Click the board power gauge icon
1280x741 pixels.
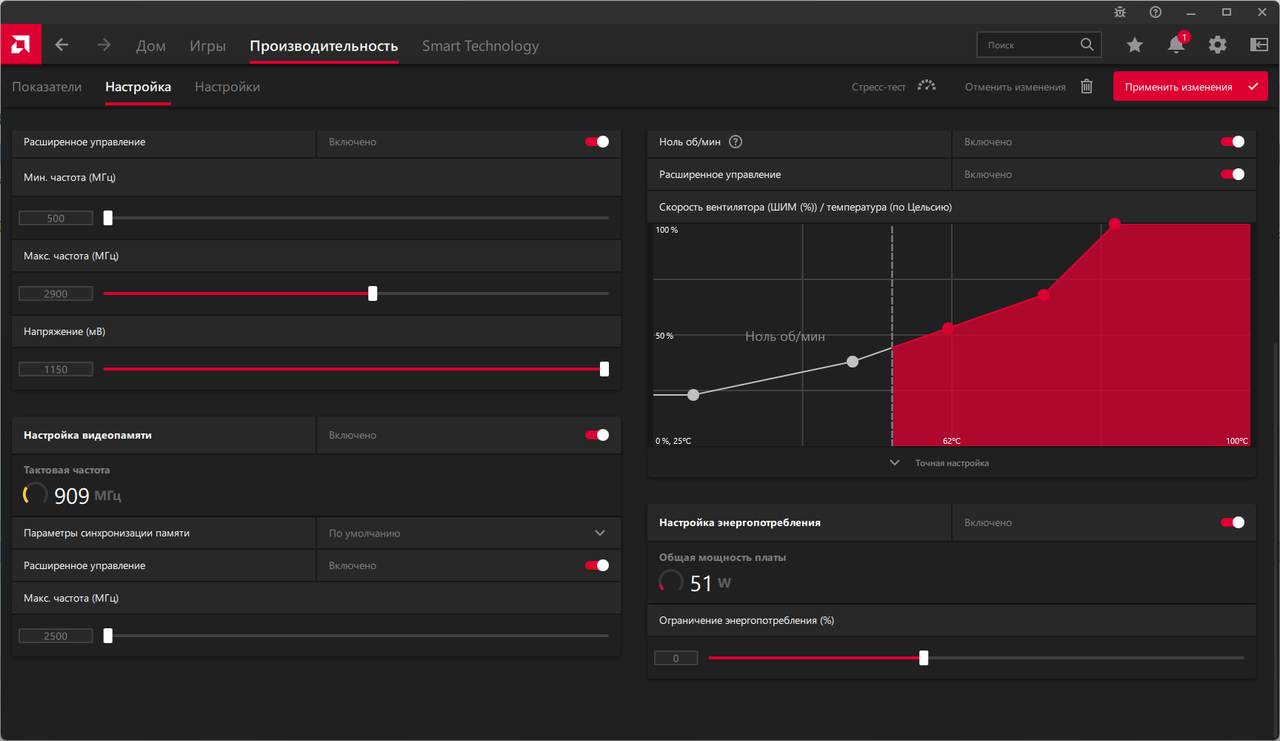click(x=671, y=581)
